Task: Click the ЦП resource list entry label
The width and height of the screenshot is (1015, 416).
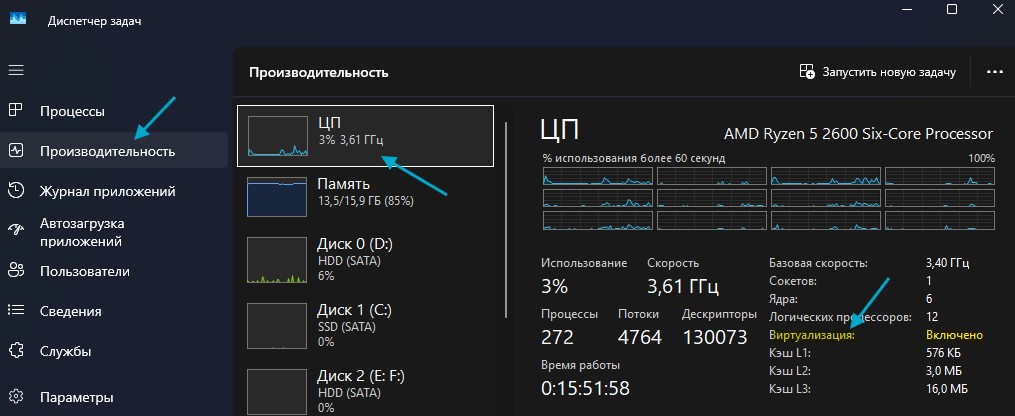Action: [x=329, y=122]
